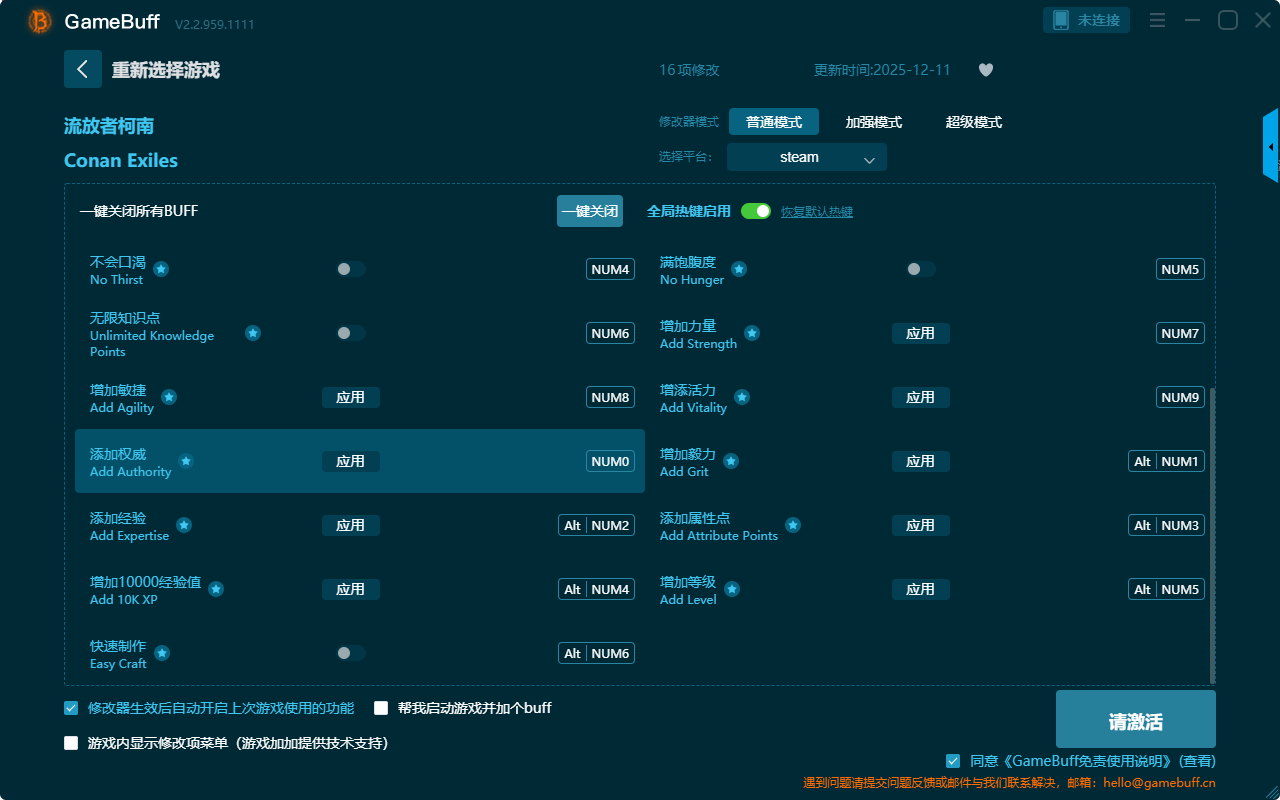Click the phone connection status icon
This screenshot has height=800, width=1280.
click(1061, 20)
